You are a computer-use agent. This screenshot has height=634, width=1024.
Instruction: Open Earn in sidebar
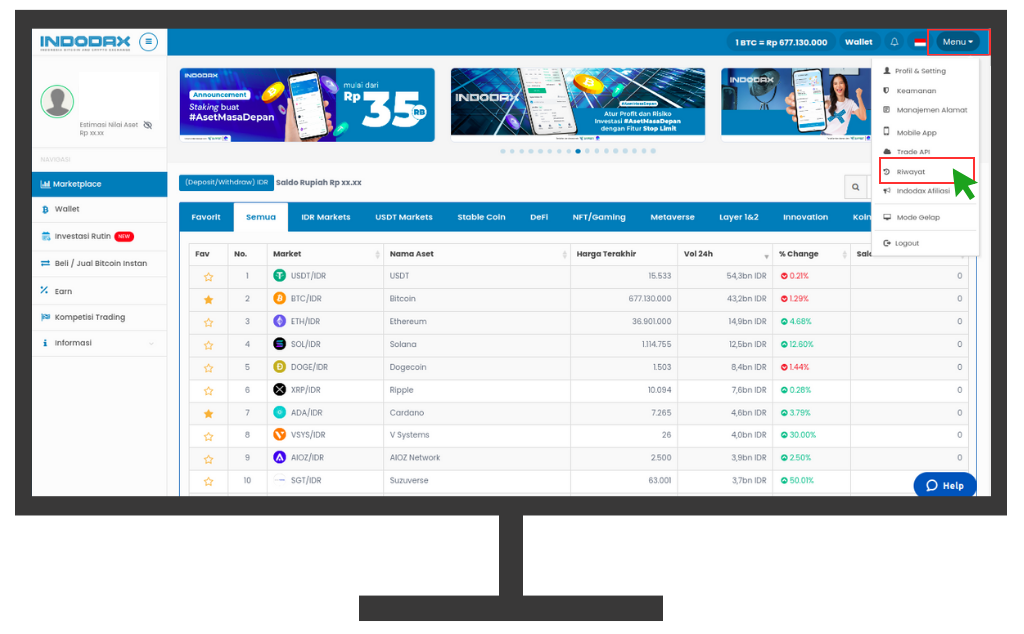click(99, 291)
